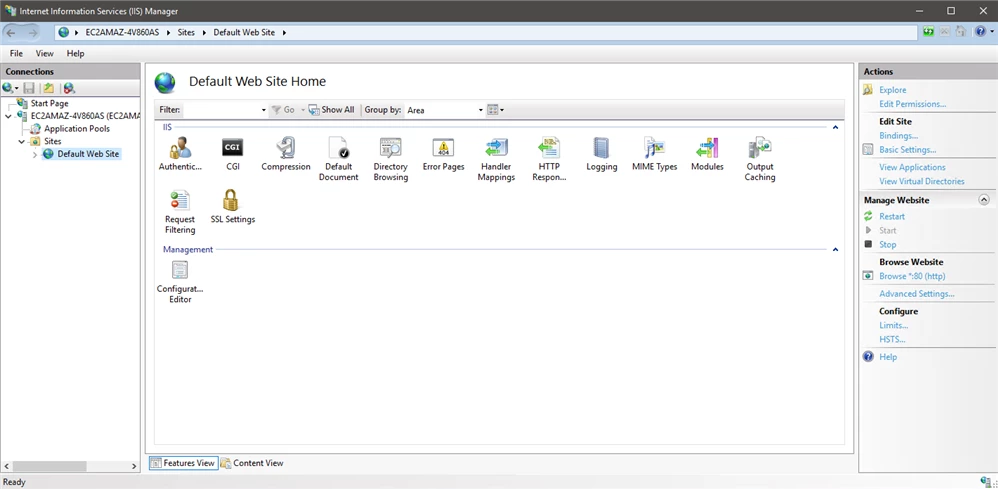Expand the Default Web Site tree node
Screen dimensions: 998x489
click(35, 154)
